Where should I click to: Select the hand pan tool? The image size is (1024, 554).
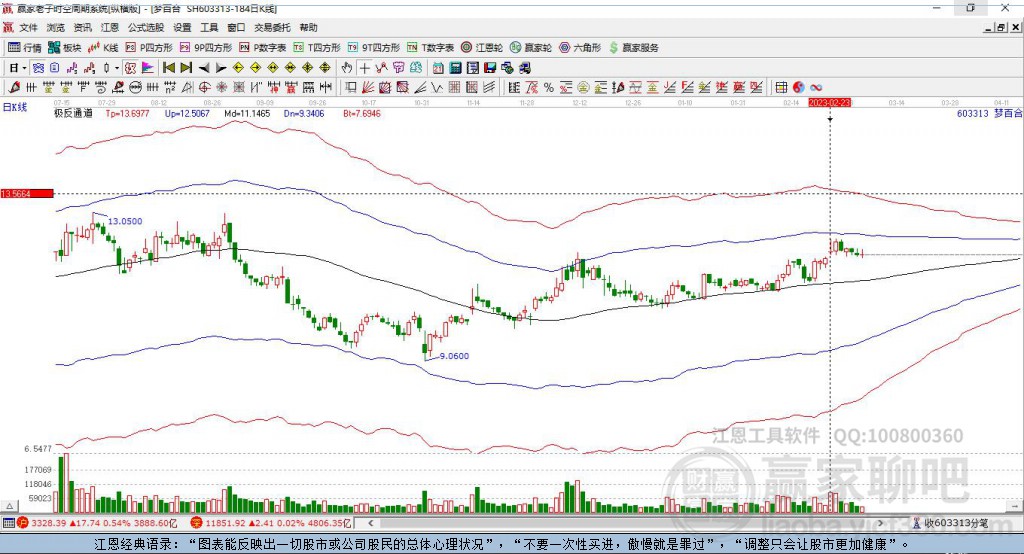347,68
